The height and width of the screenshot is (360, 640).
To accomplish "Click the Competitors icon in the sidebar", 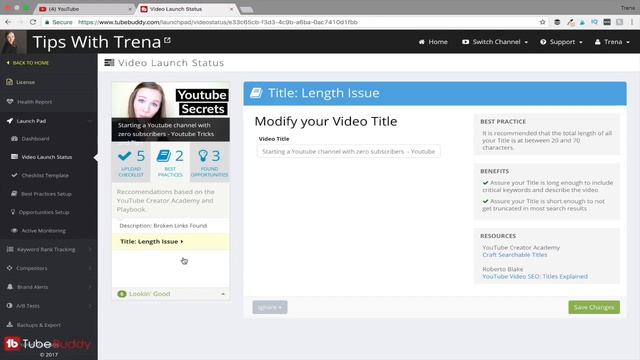I will click(9, 268).
